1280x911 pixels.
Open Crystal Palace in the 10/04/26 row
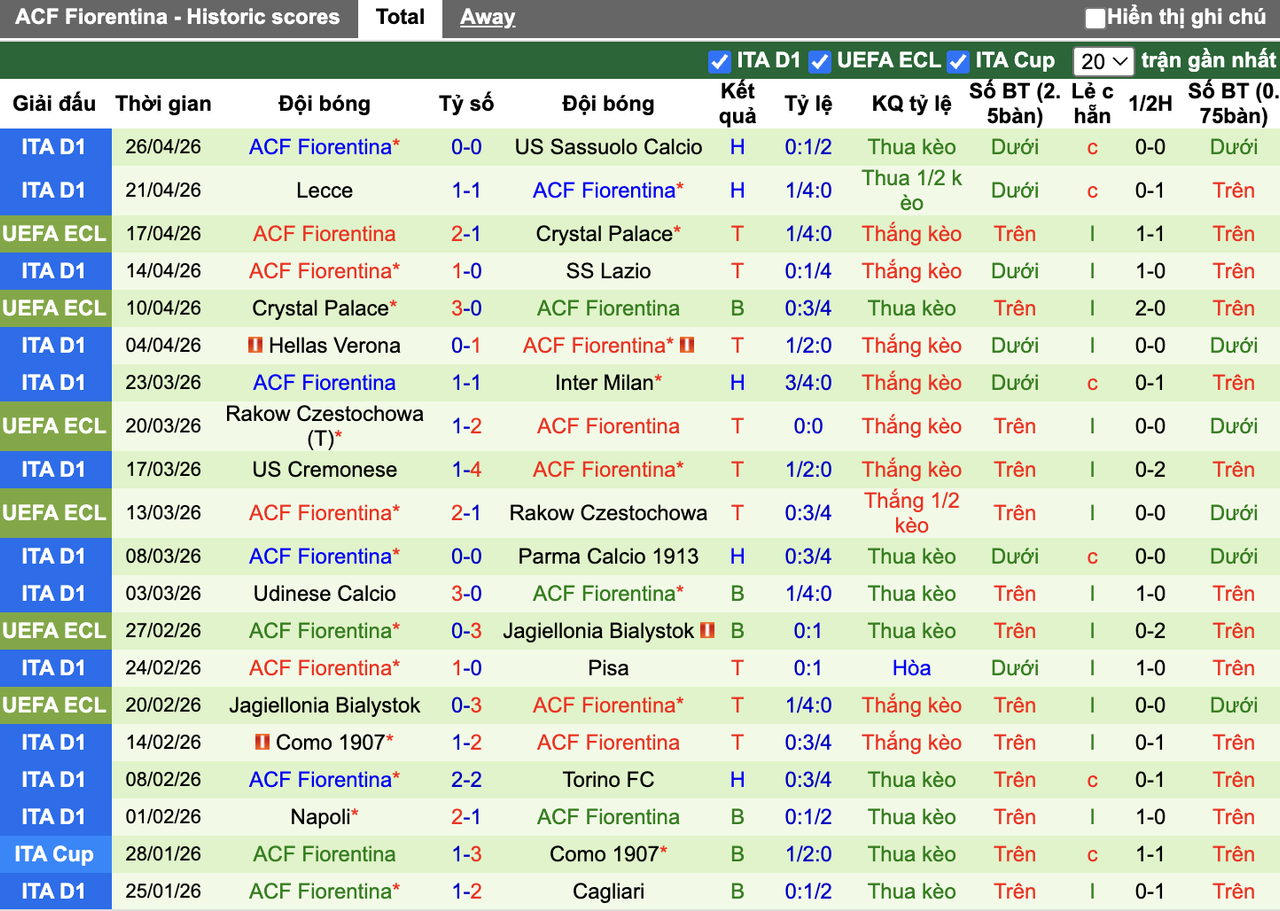(320, 308)
